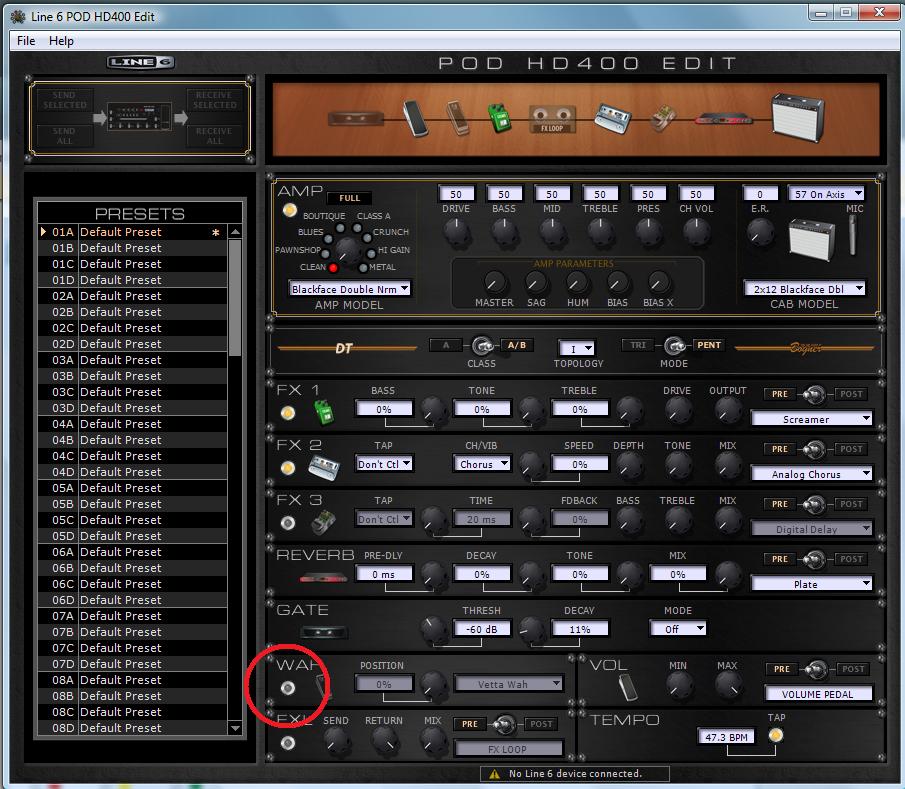Click the VOL pedal icon
The height and width of the screenshot is (789, 905).
(627, 687)
